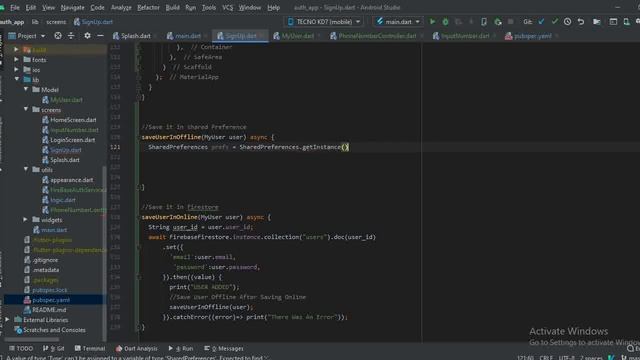640x360 pixels.
Task: Collapse the screens folder
Action: click(x=26, y=109)
